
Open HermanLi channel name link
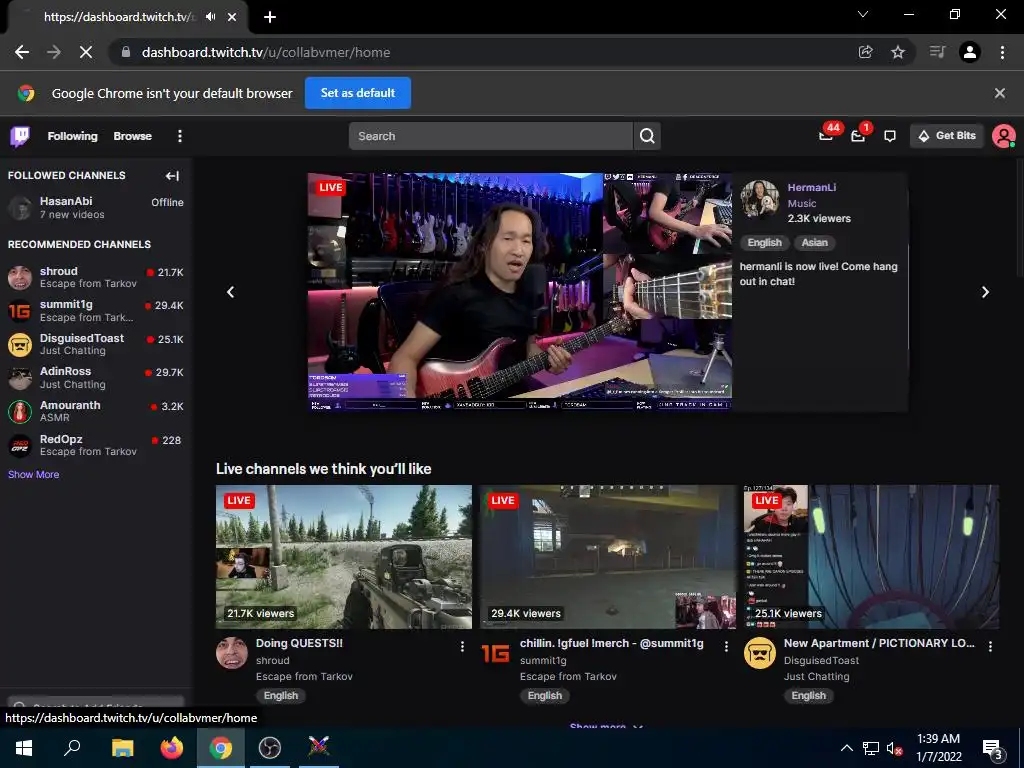(812, 187)
